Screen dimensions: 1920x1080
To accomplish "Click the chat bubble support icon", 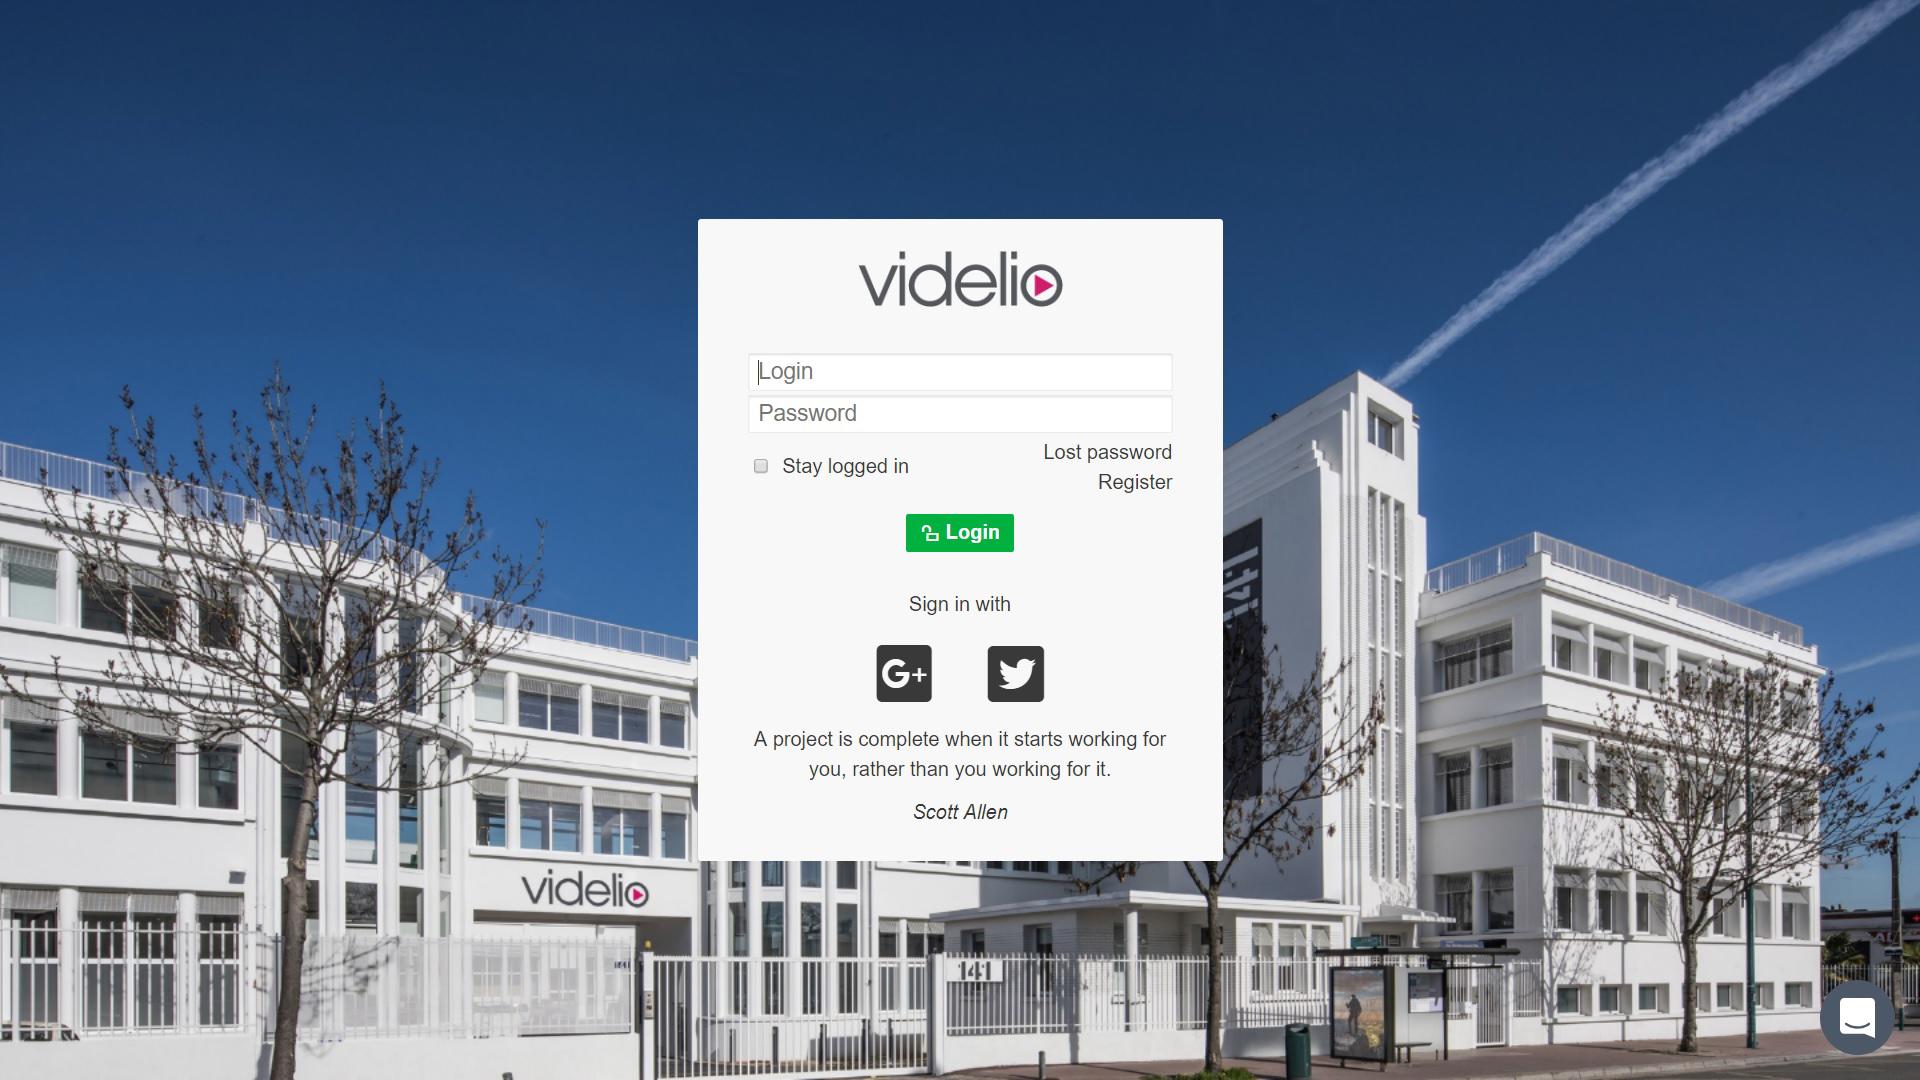I will pos(1858,1018).
